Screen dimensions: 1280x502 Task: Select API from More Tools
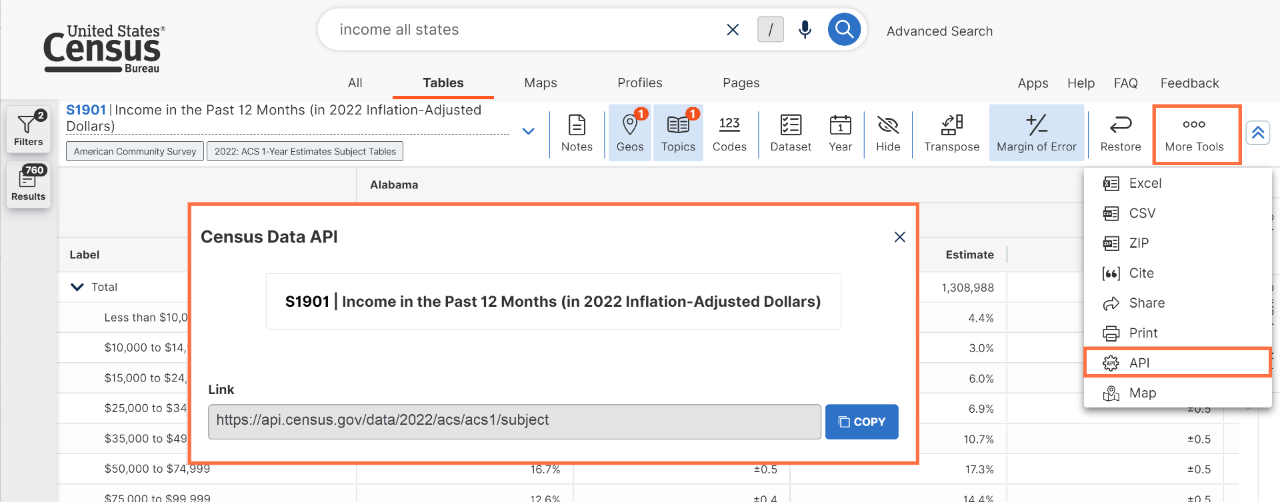(1177, 363)
